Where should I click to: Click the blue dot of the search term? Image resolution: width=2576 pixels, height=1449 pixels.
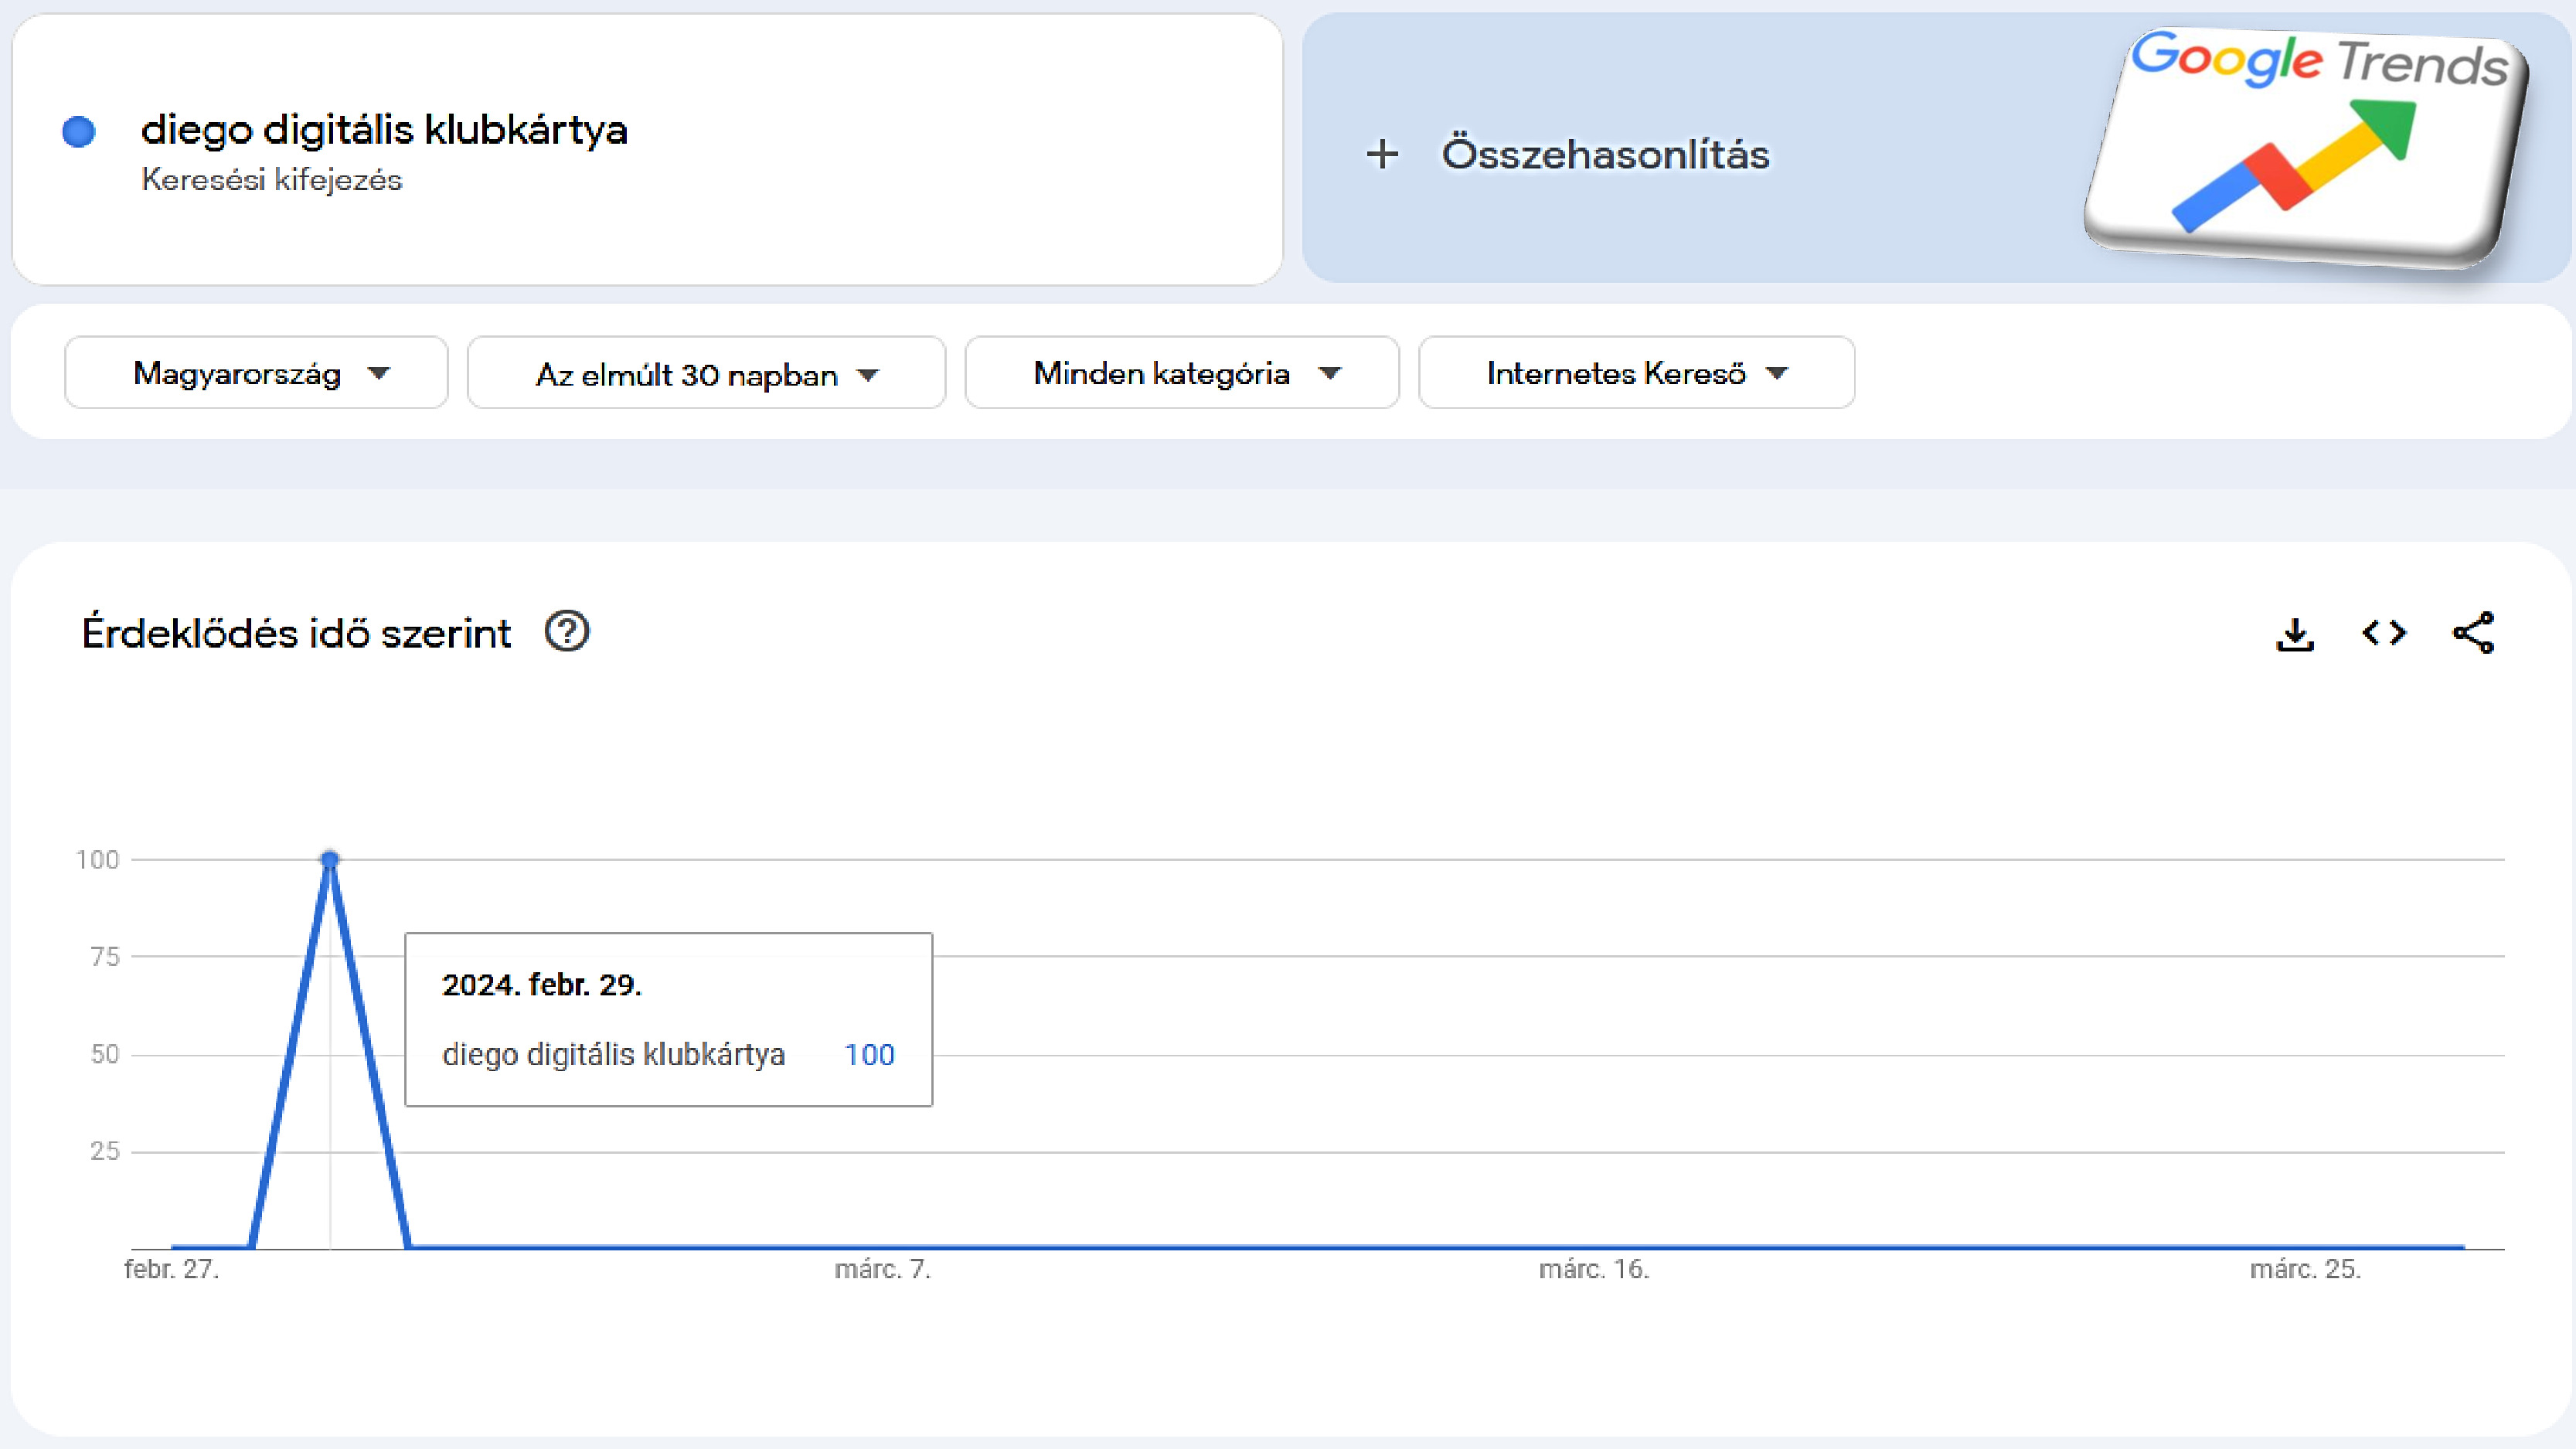[x=78, y=131]
